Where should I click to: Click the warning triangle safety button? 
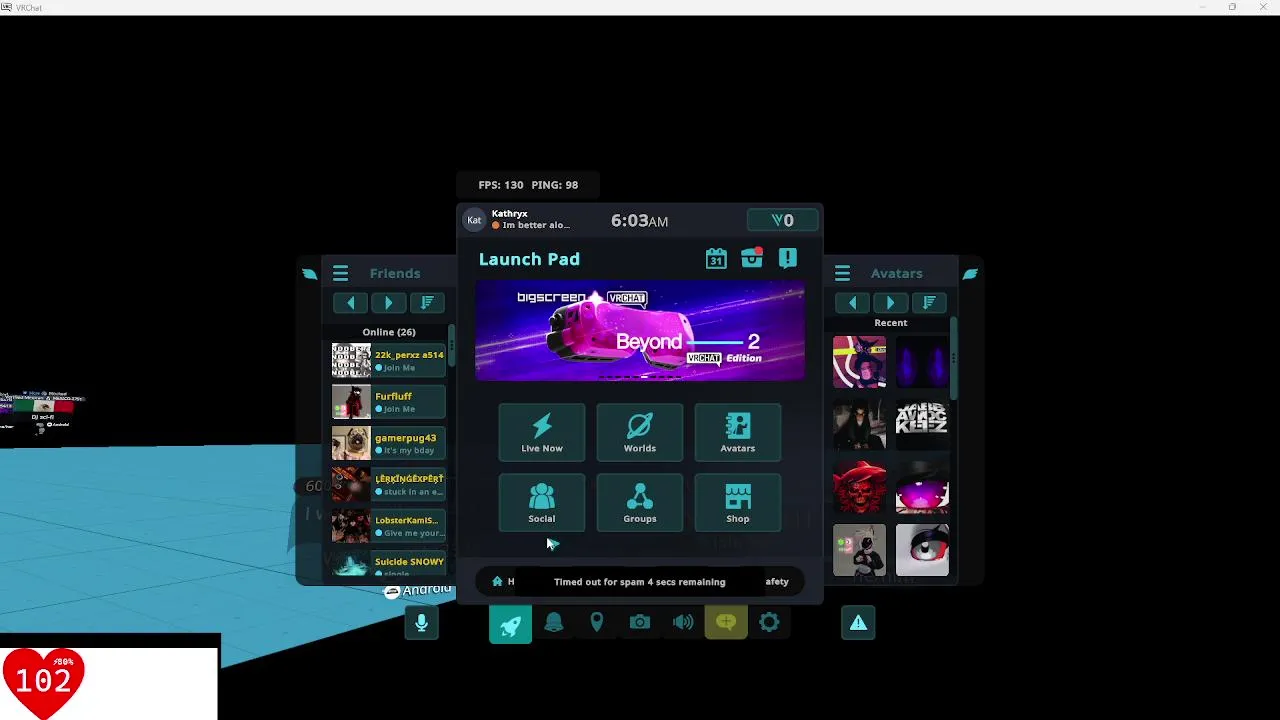[x=858, y=623]
